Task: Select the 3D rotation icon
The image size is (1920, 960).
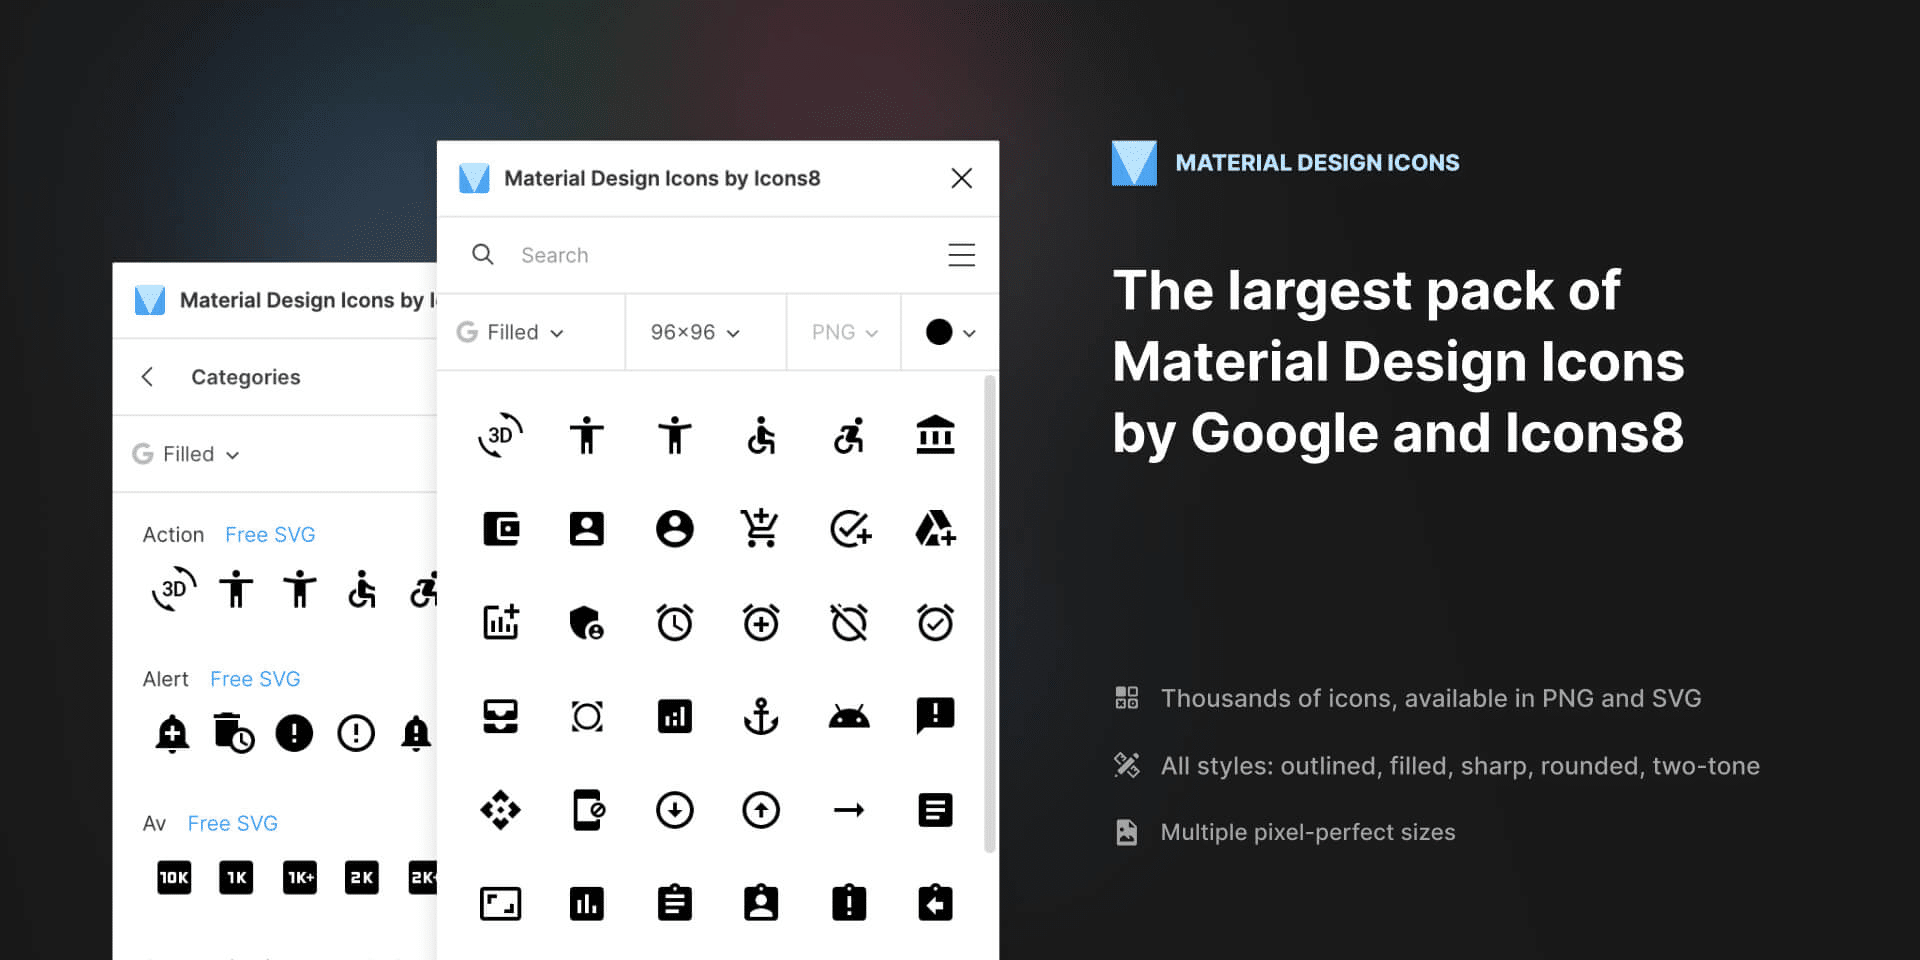Action: coord(500,435)
